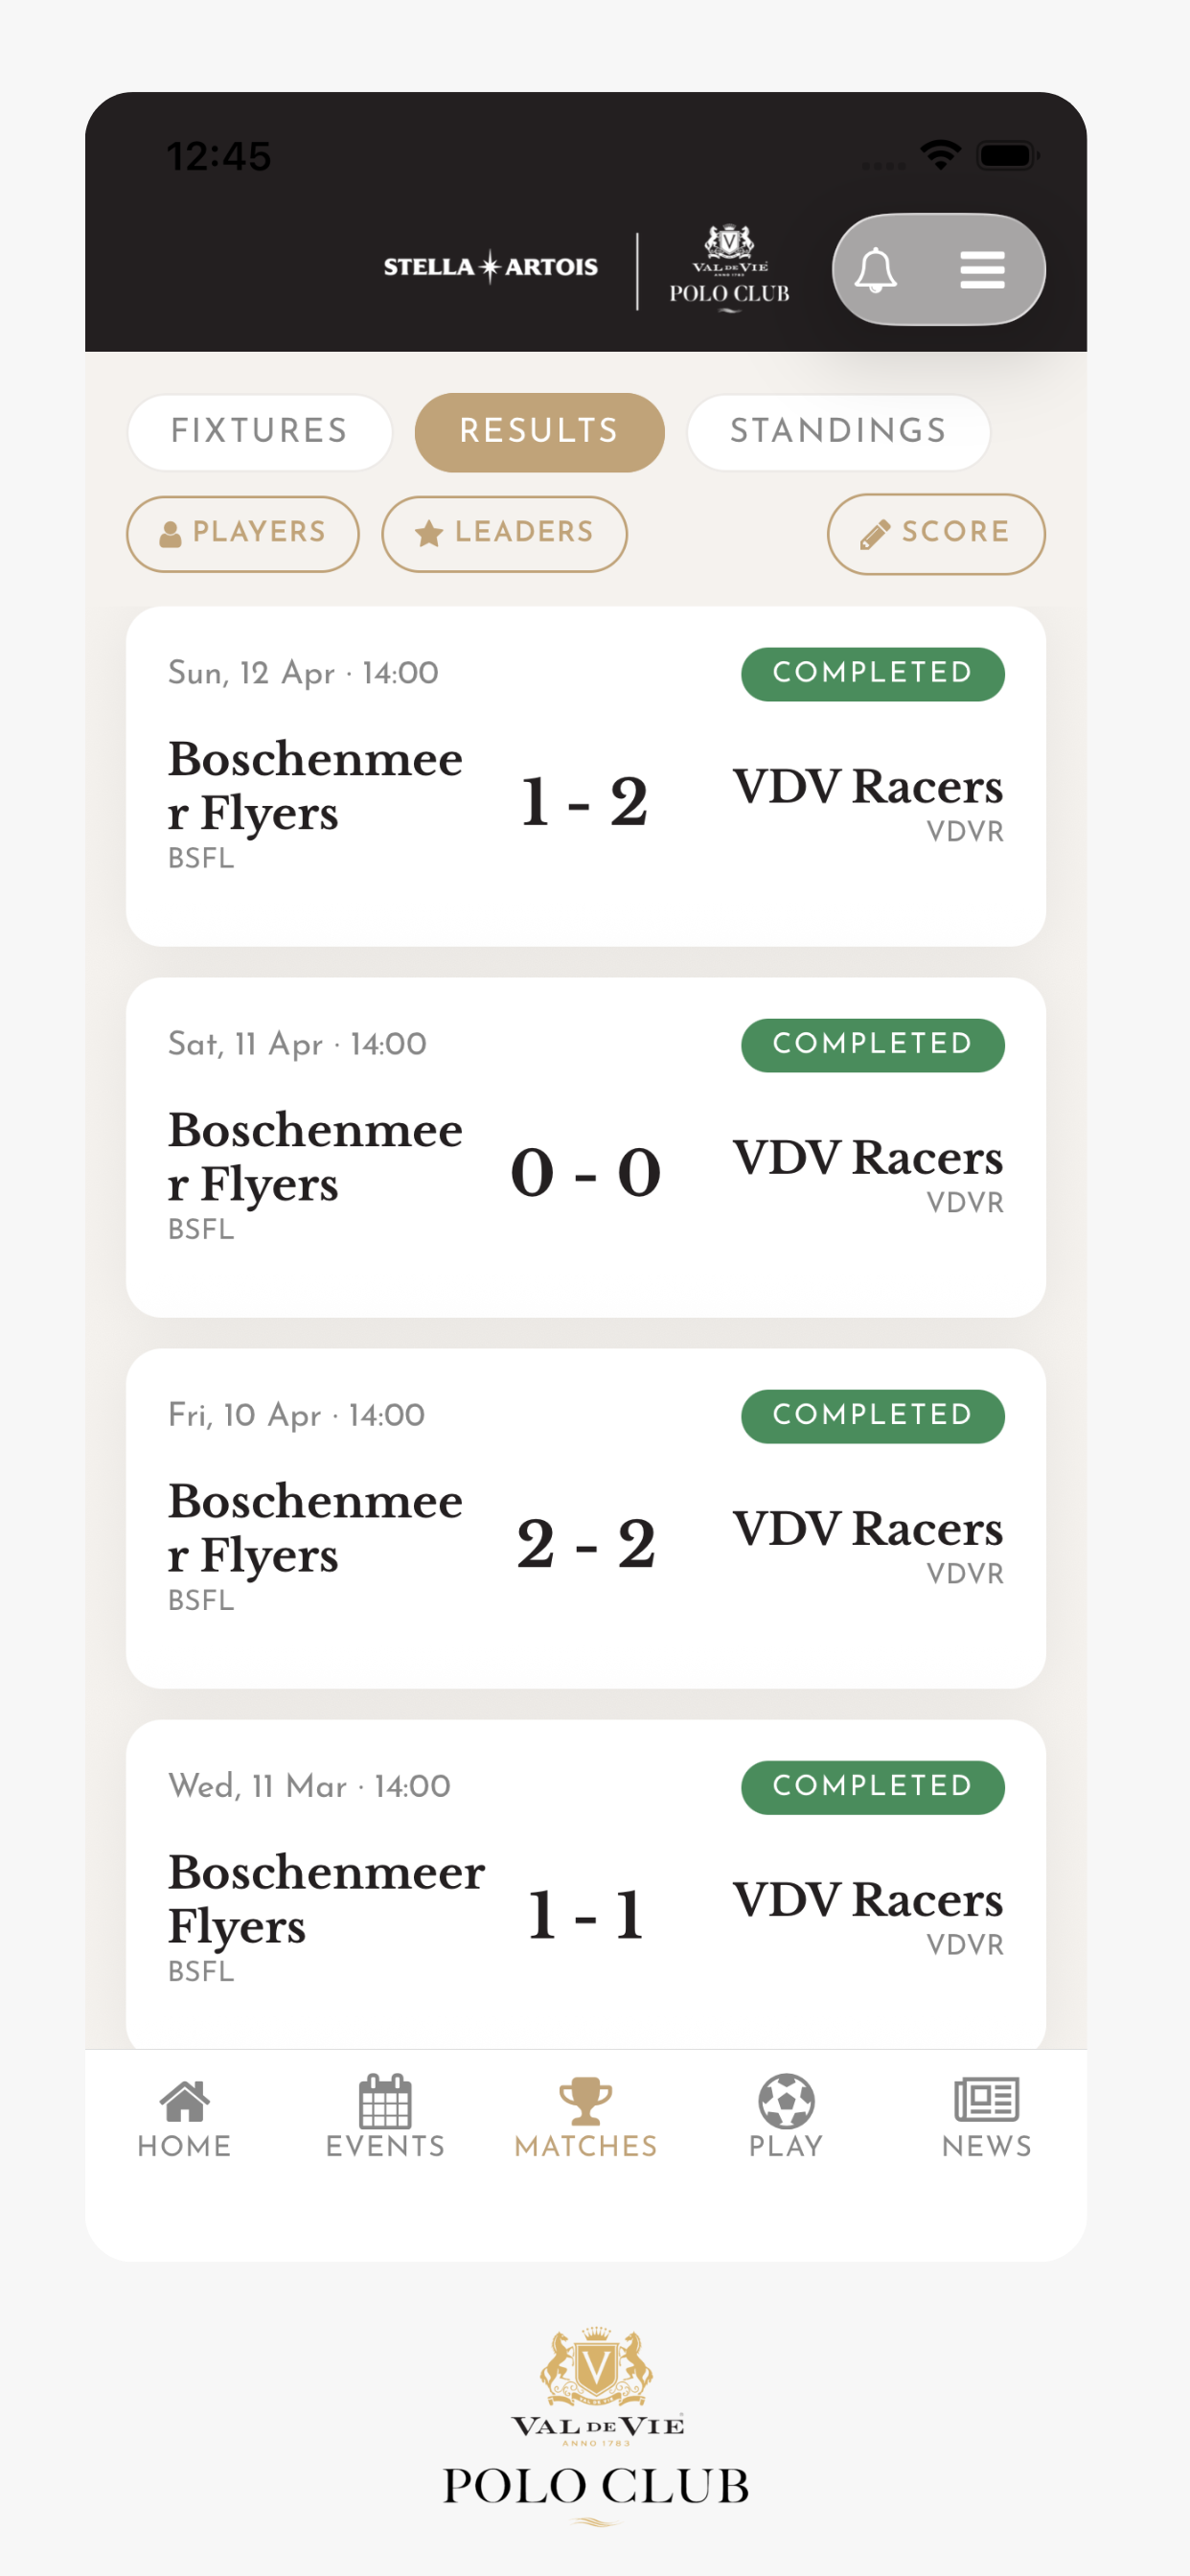The width and height of the screenshot is (1190, 2576).
Task: Open the Sun 12 Apr match card
Action: coord(586,776)
